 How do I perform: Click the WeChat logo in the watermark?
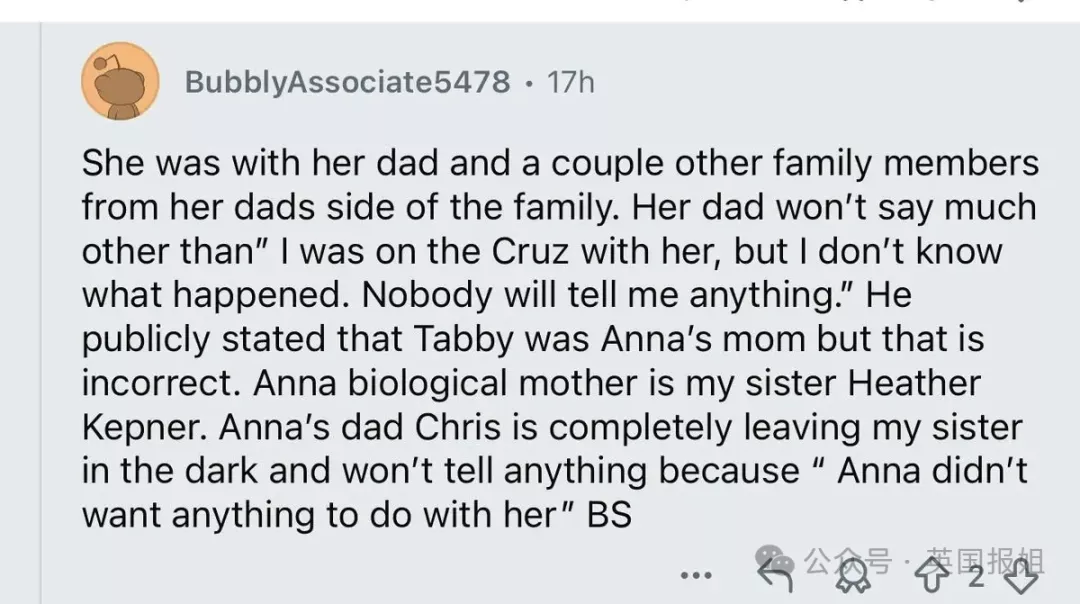coord(774,558)
